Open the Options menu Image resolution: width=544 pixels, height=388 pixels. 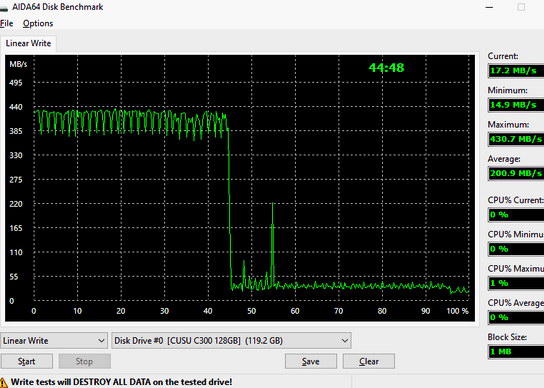tap(38, 23)
